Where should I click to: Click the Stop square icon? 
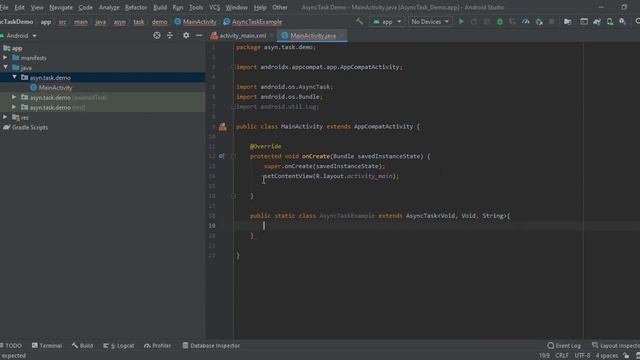tap(551, 22)
